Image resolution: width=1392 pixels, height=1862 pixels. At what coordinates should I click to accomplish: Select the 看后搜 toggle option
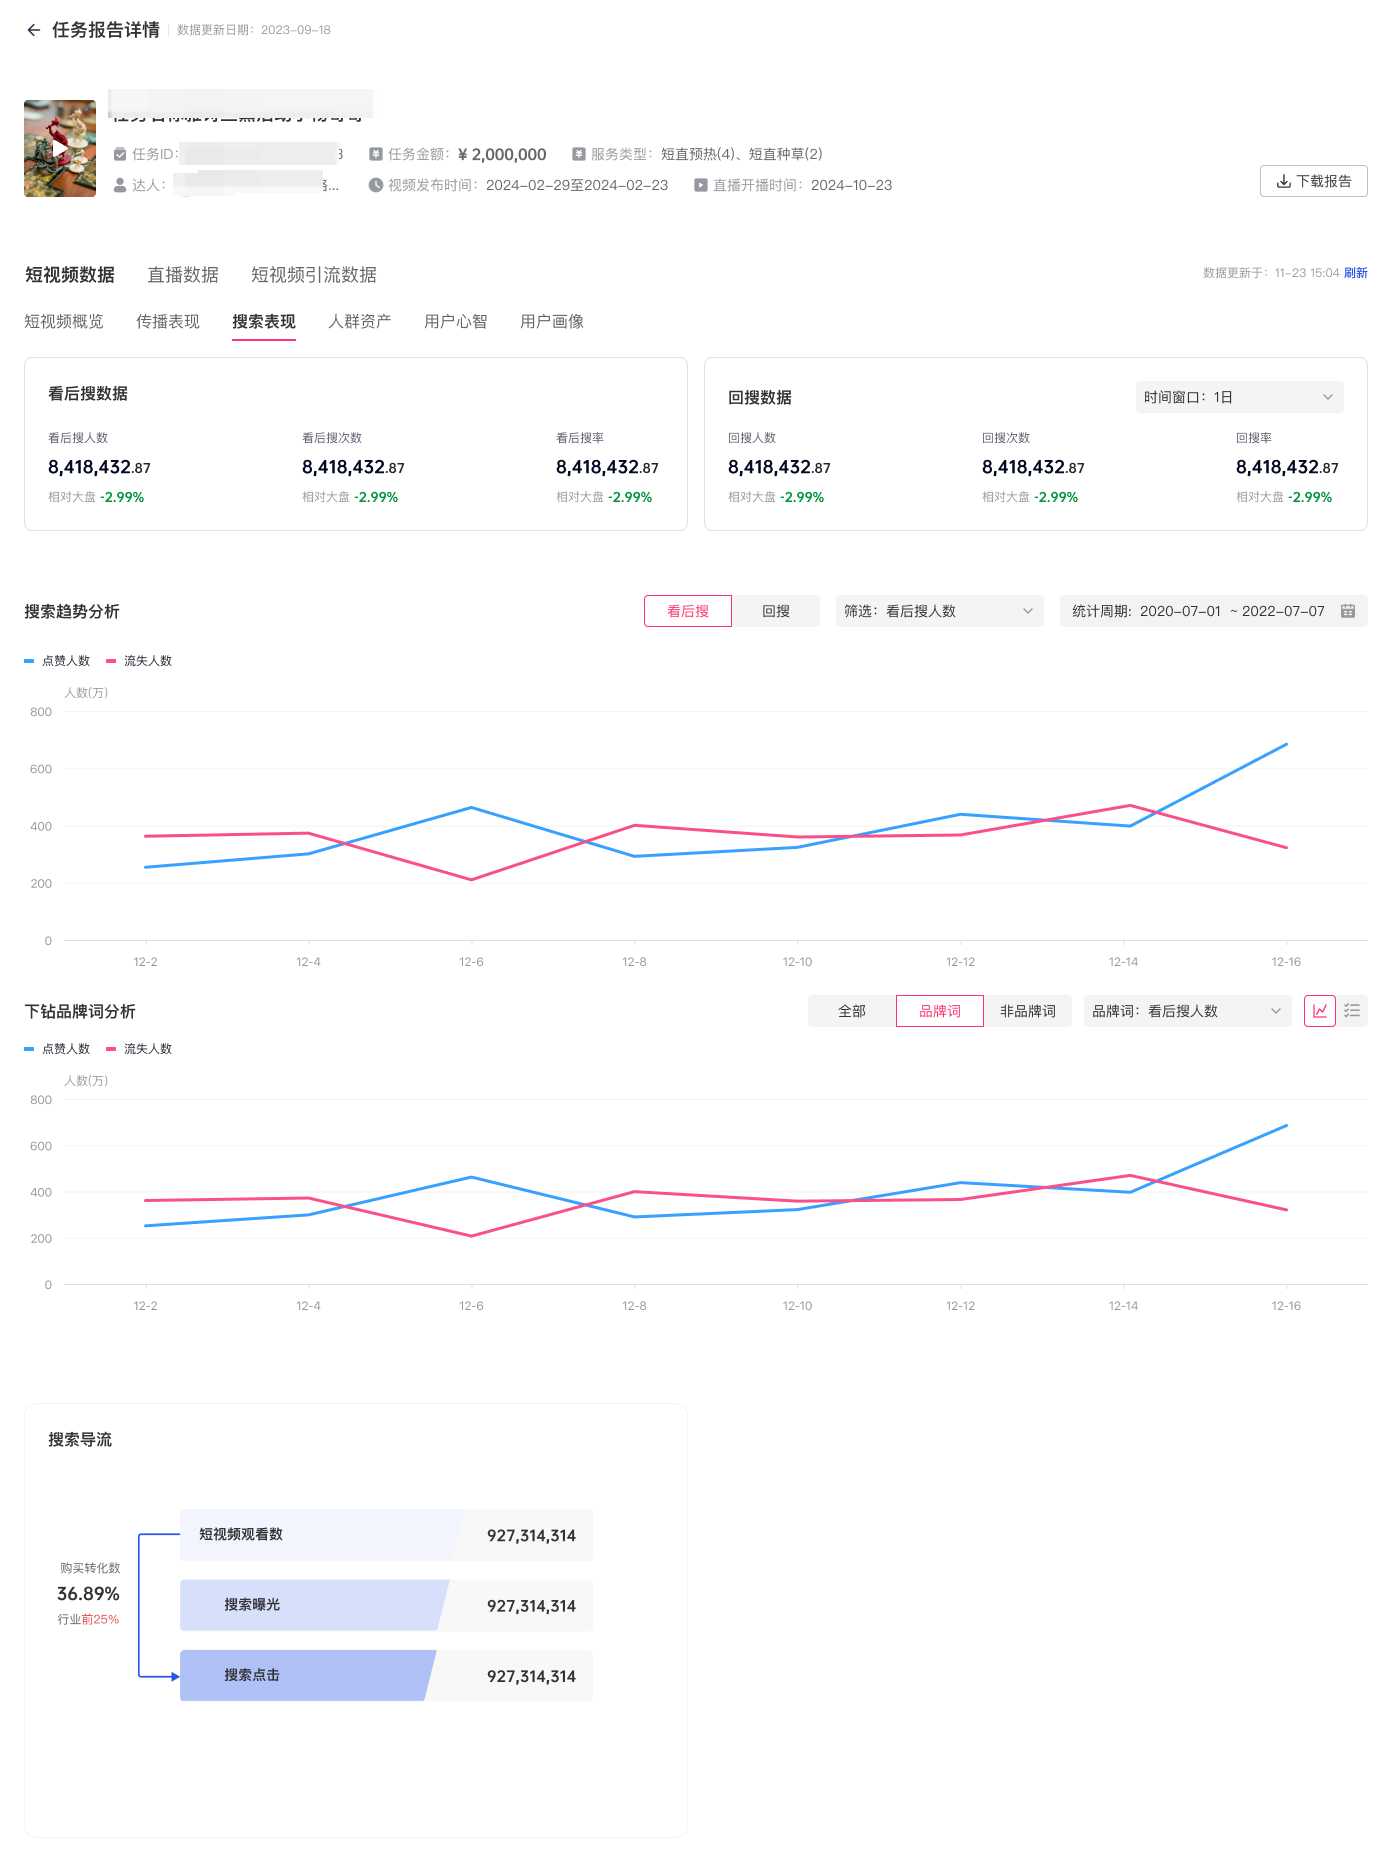click(688, 611)
